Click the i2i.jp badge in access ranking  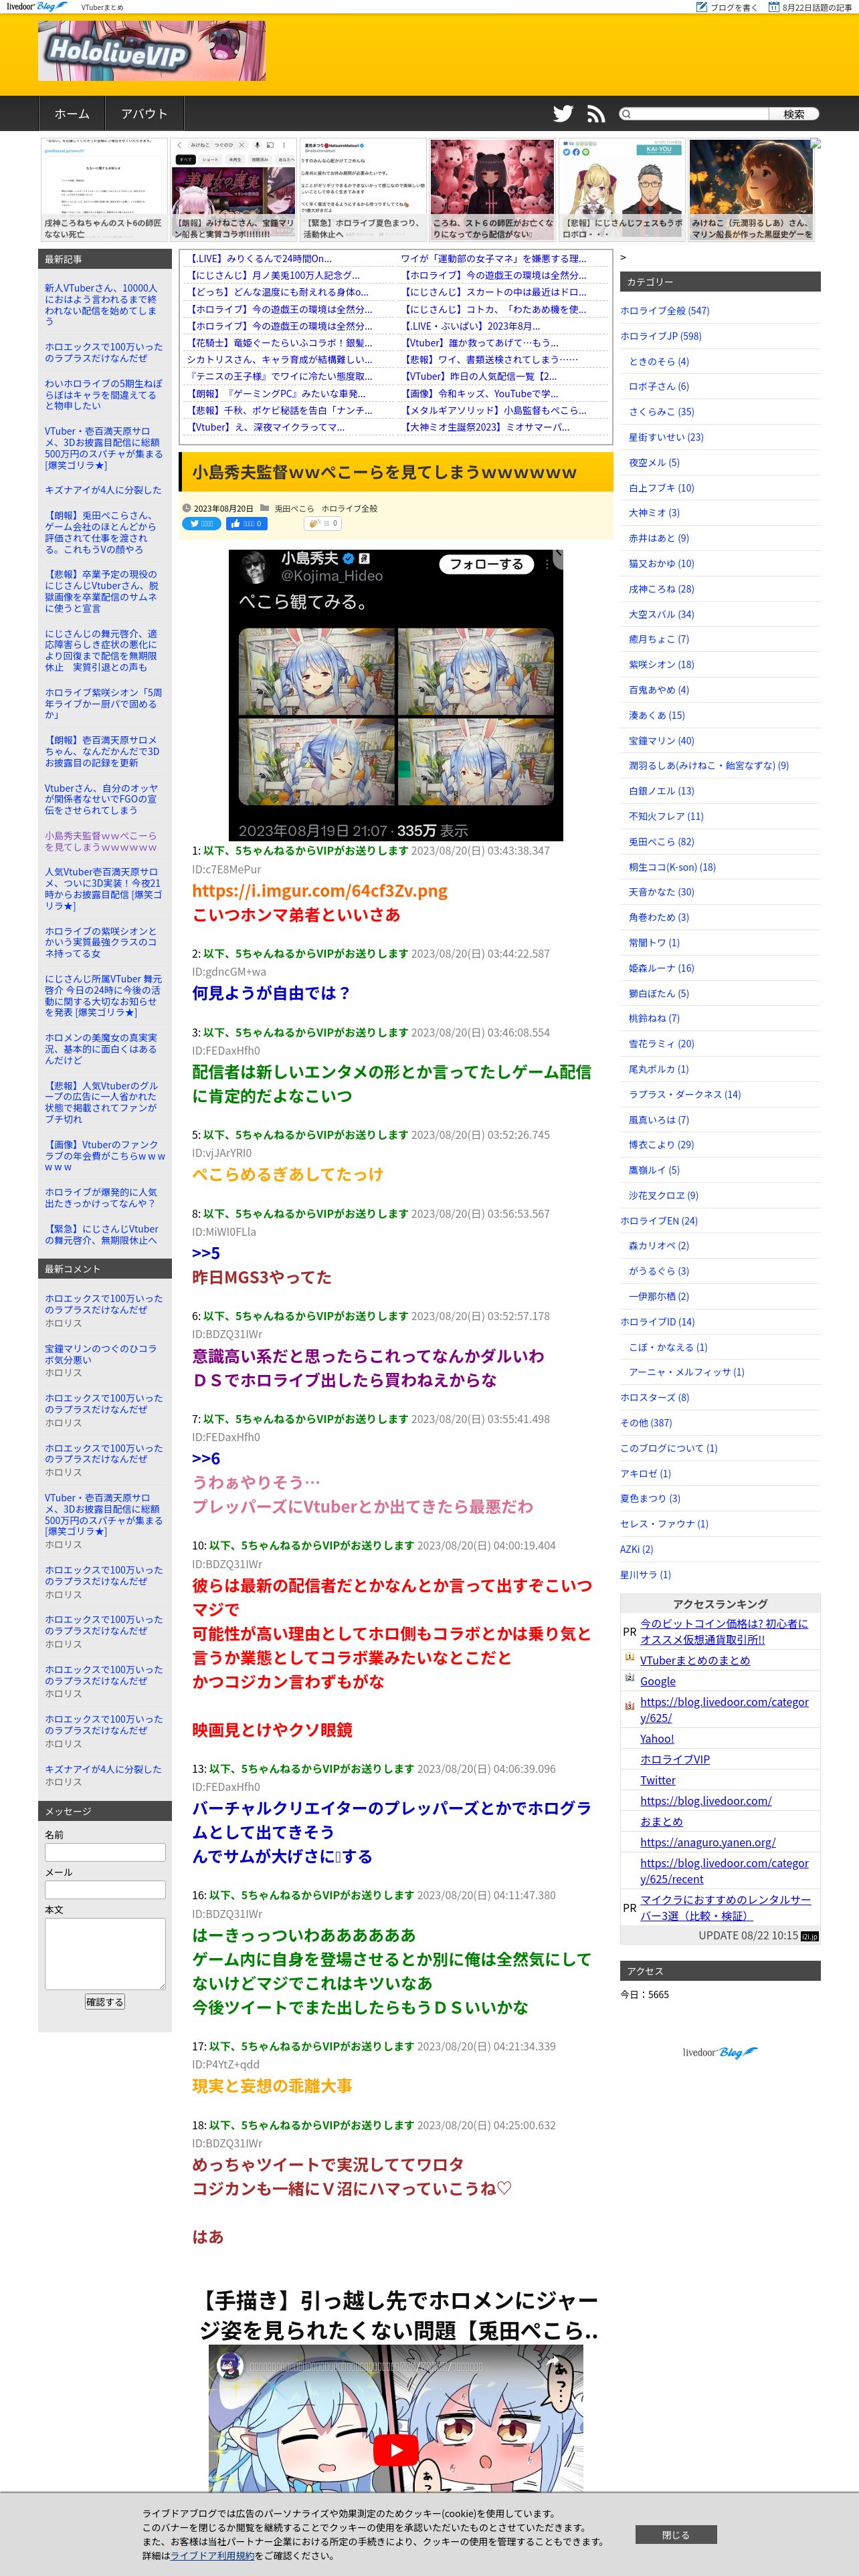pyautogui.click(x=809, y=1936)
